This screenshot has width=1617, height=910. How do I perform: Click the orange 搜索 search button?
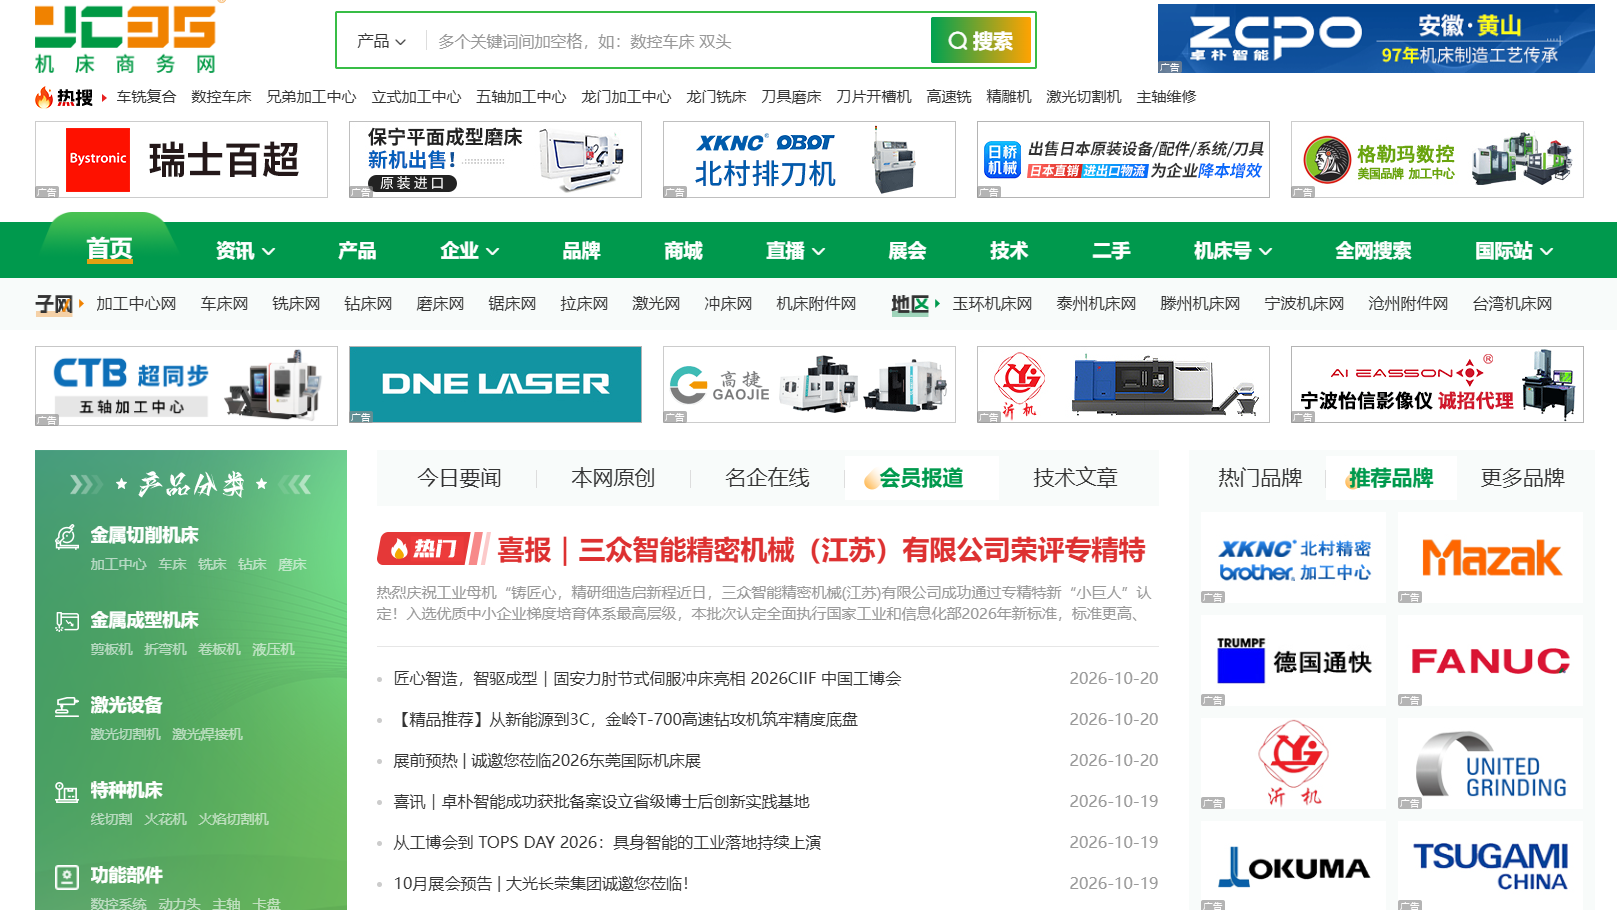coord(980,40)
